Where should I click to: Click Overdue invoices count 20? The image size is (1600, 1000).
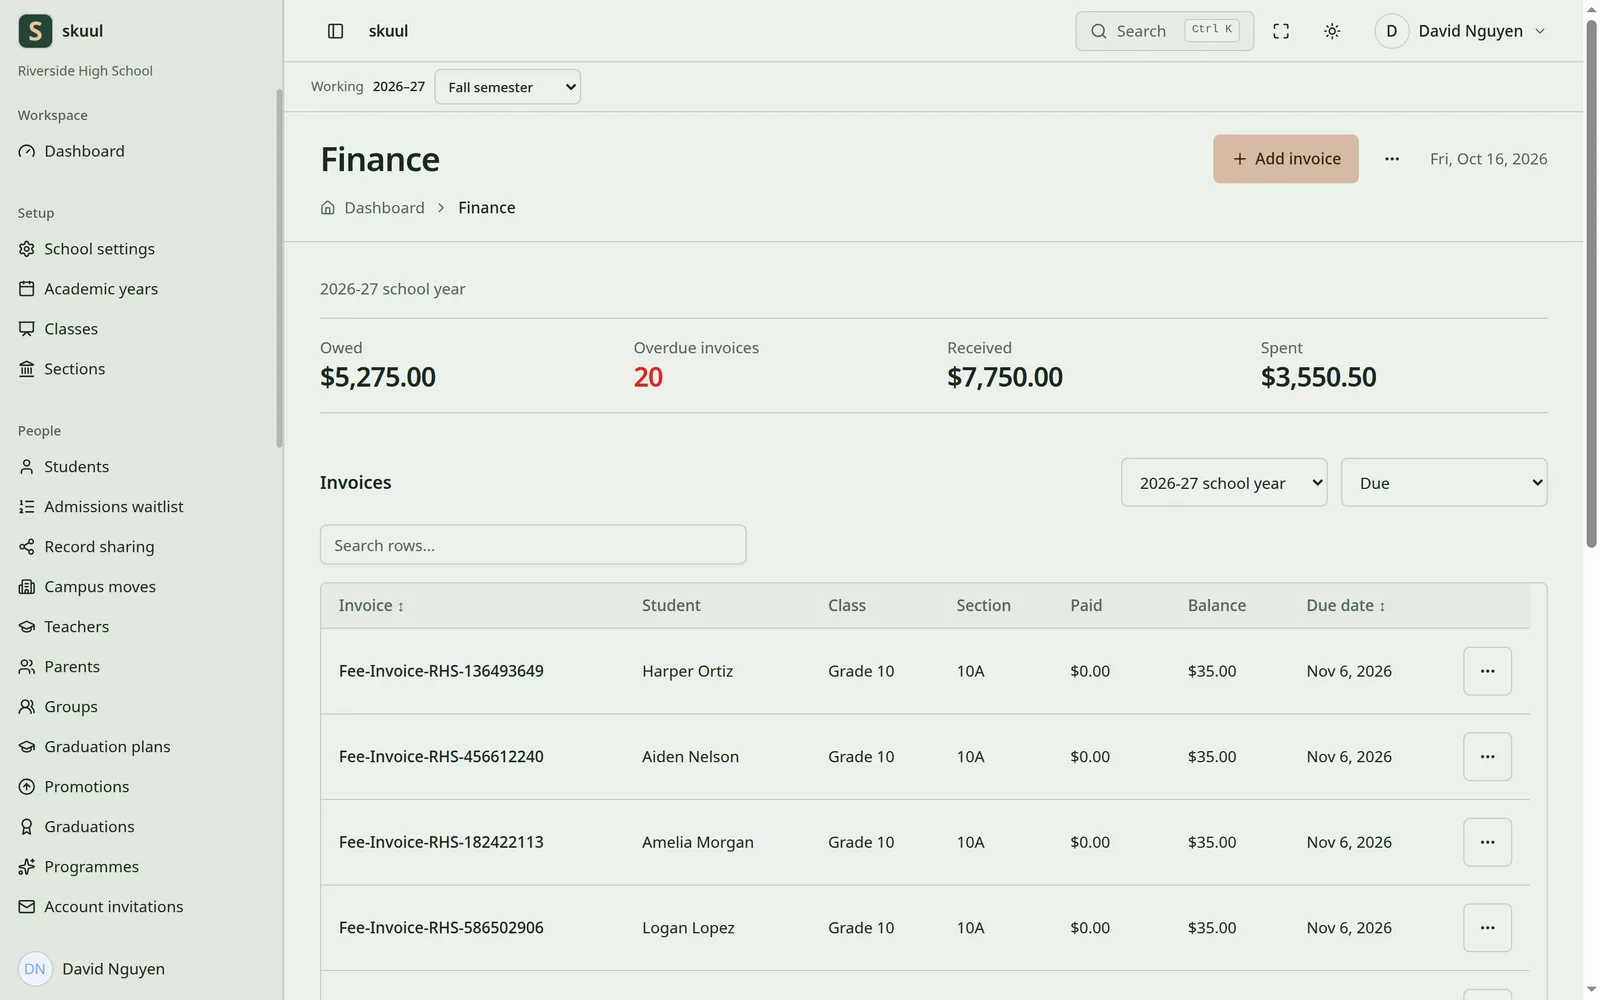648,377
